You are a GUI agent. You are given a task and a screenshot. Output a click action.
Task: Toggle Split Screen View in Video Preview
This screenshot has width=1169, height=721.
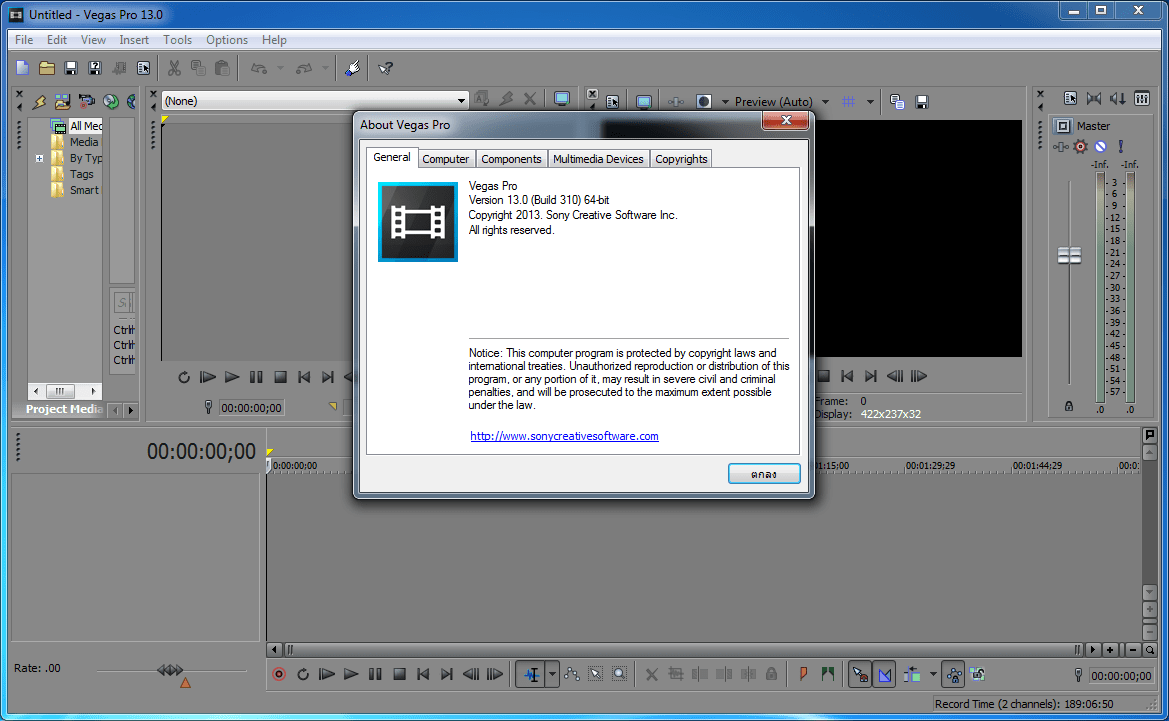tap(703, 101)
